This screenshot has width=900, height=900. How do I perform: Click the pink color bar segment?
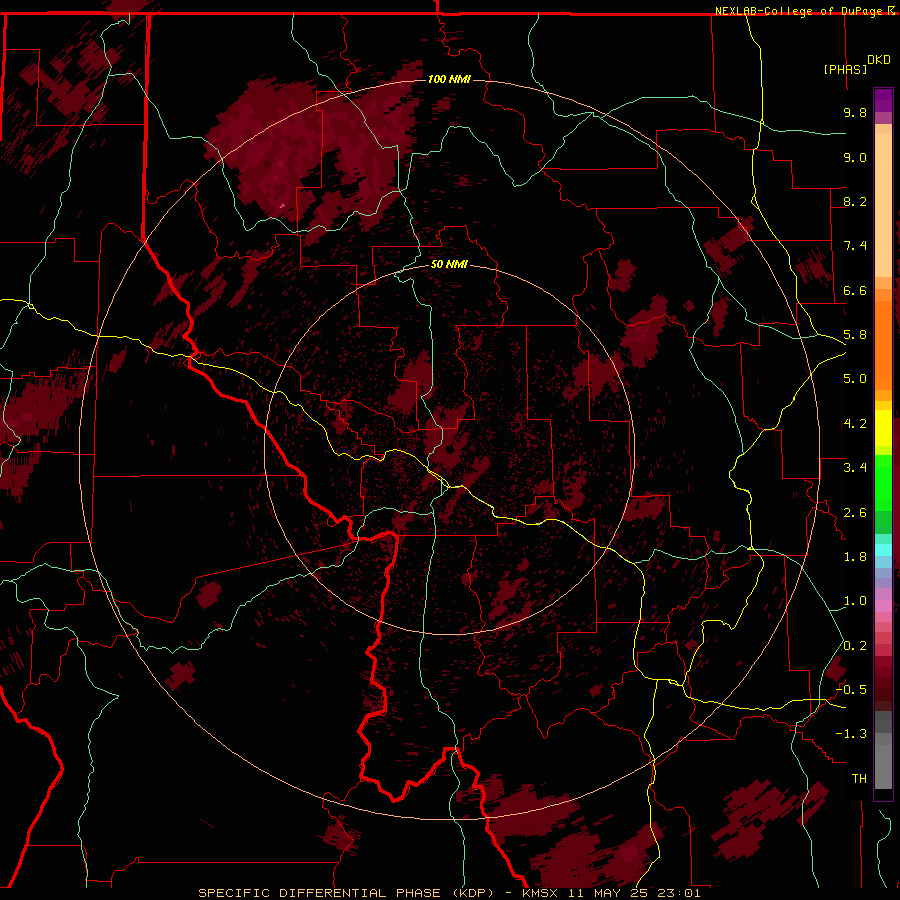pyautogui.click(x=883, y=606)
